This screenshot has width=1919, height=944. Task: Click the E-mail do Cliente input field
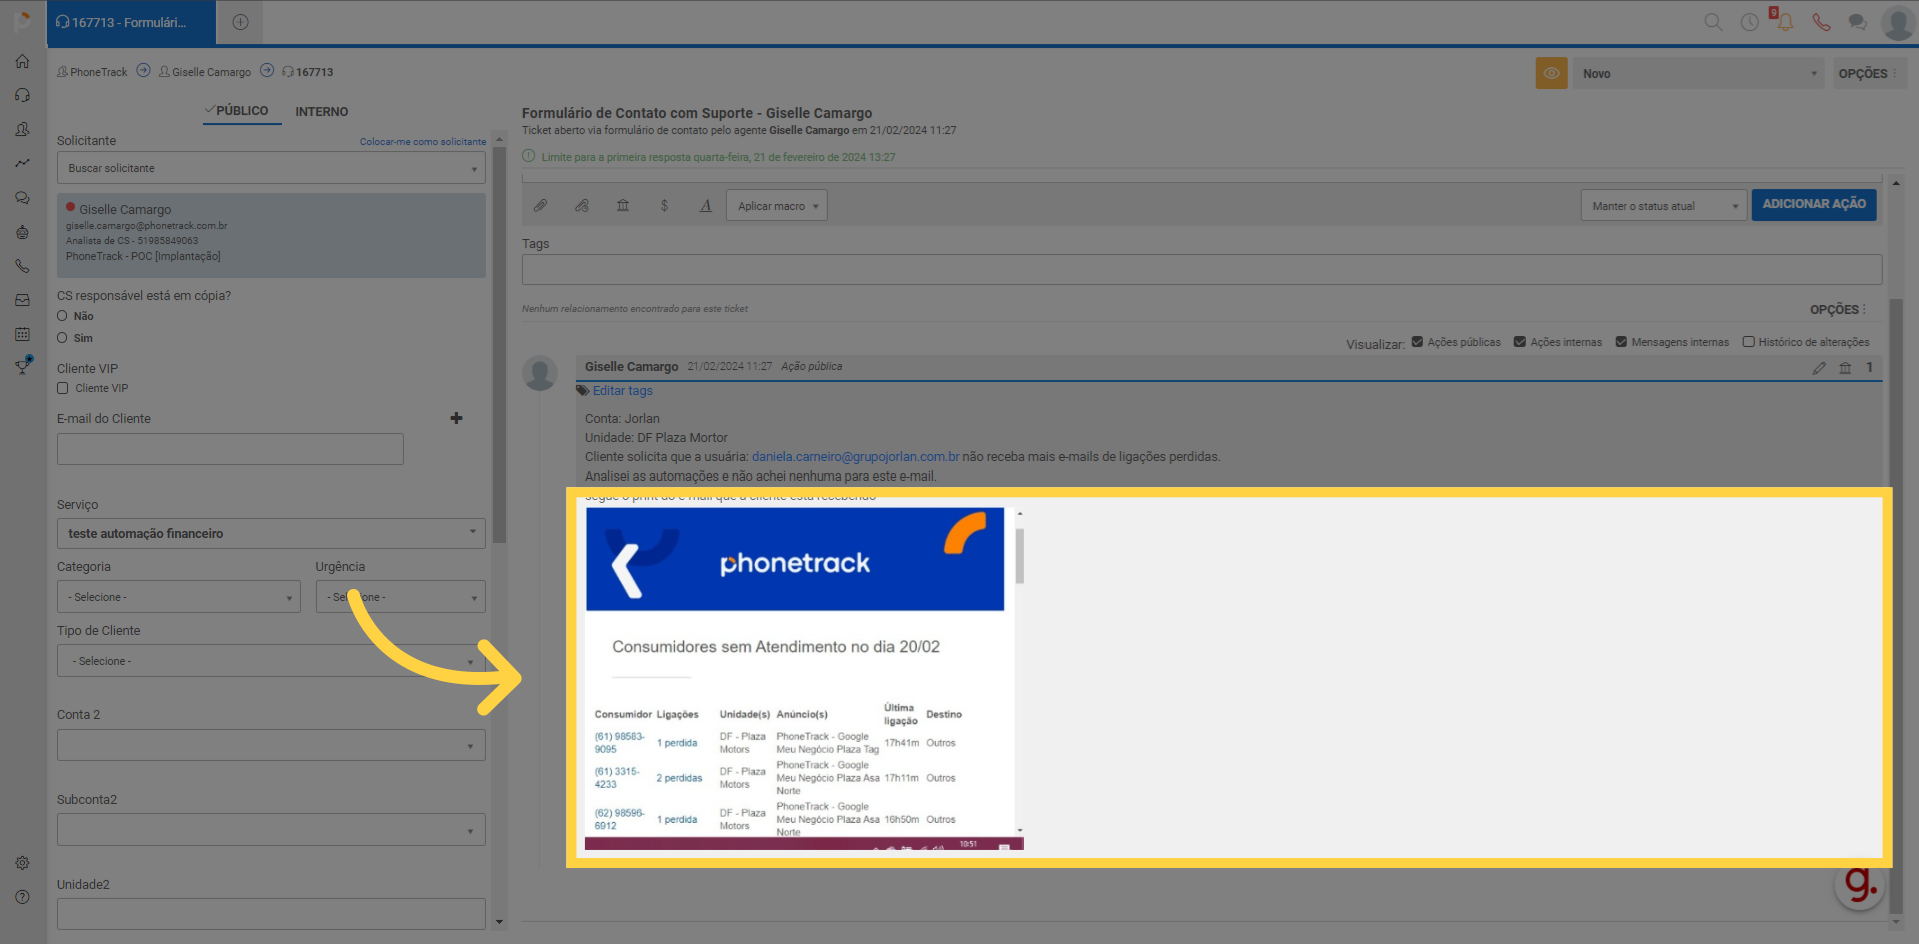230,449
